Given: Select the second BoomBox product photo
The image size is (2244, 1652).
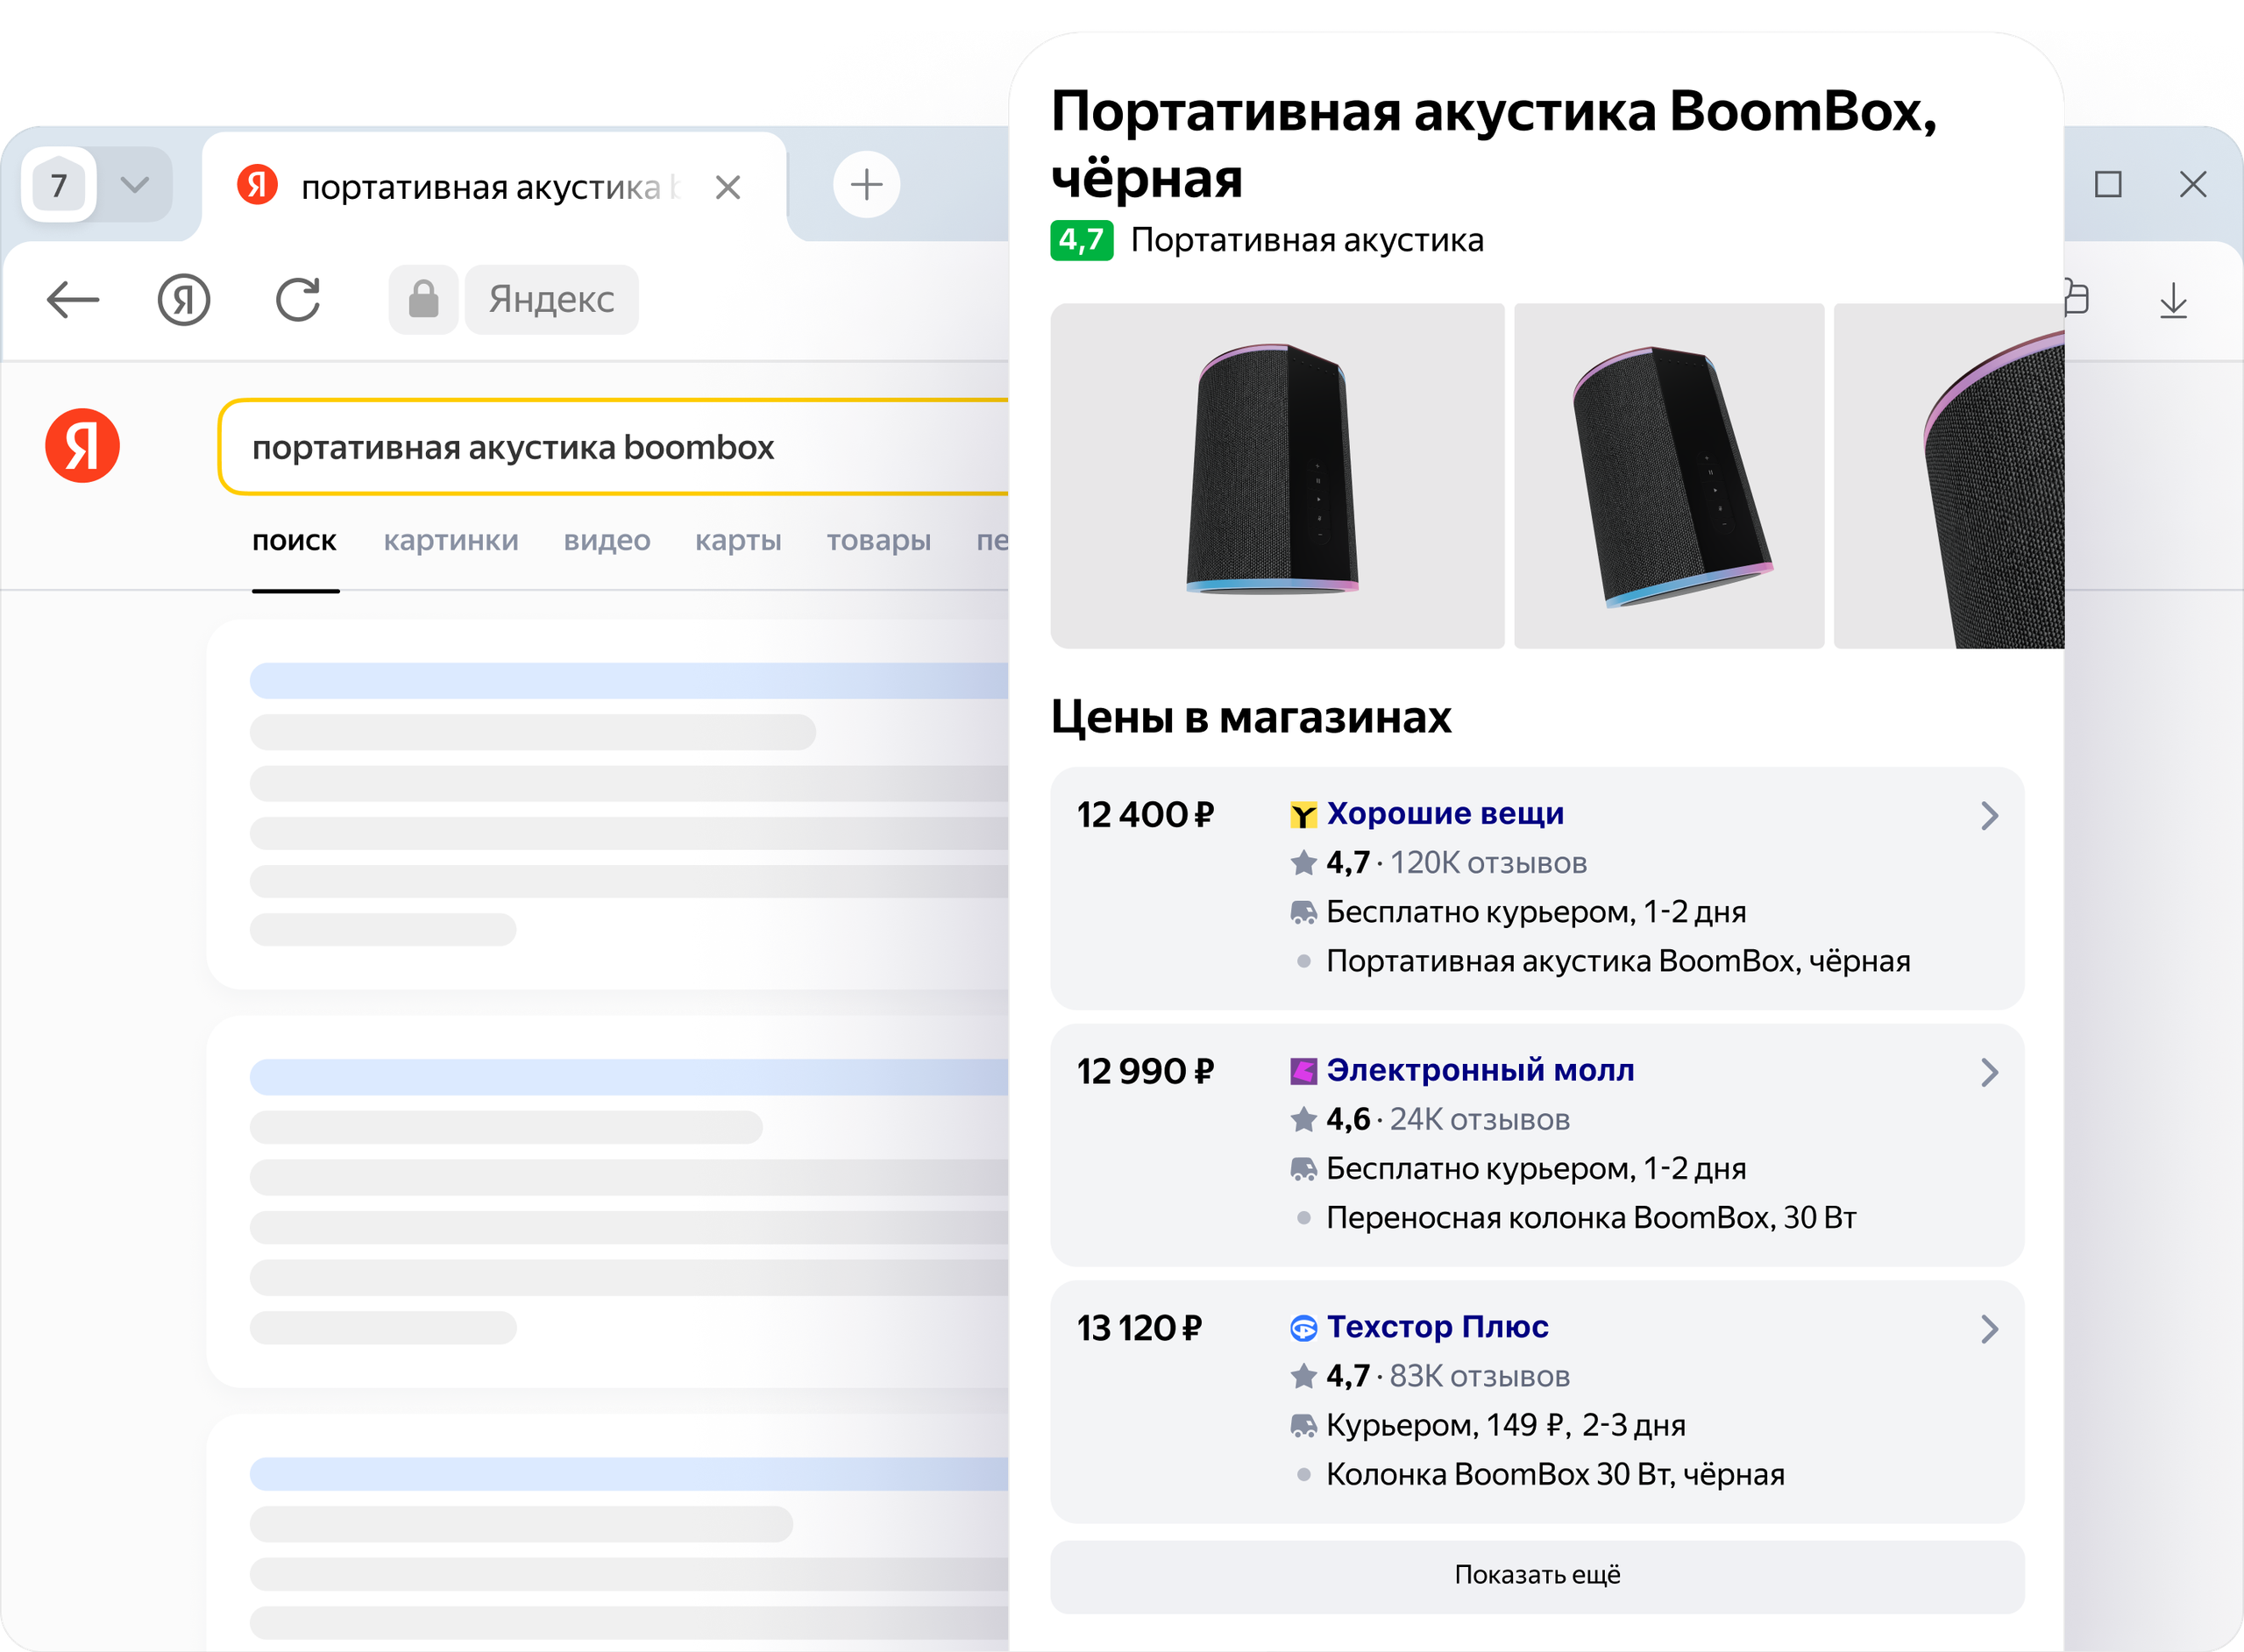Looking at the screenshot, I should click(1668, 476).
